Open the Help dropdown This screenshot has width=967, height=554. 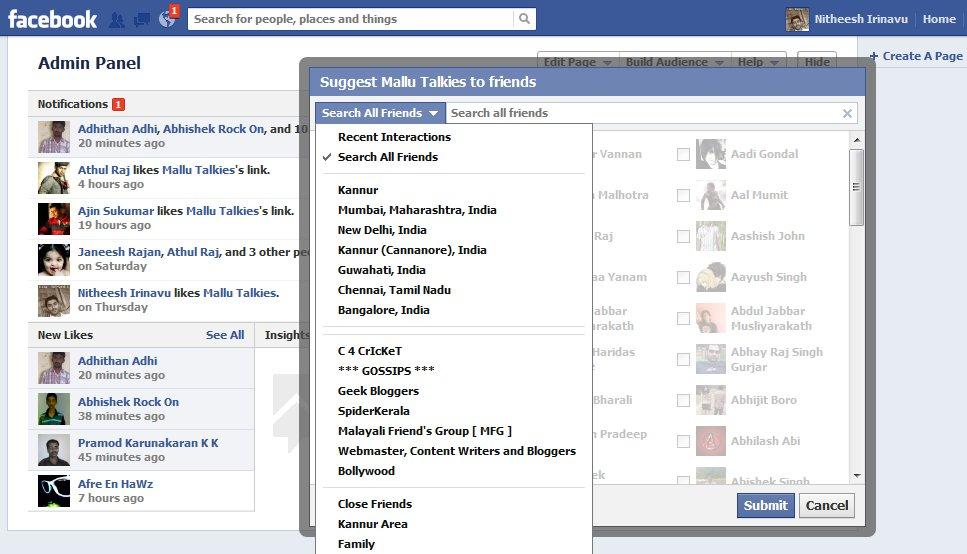click(x=759, y=62)
